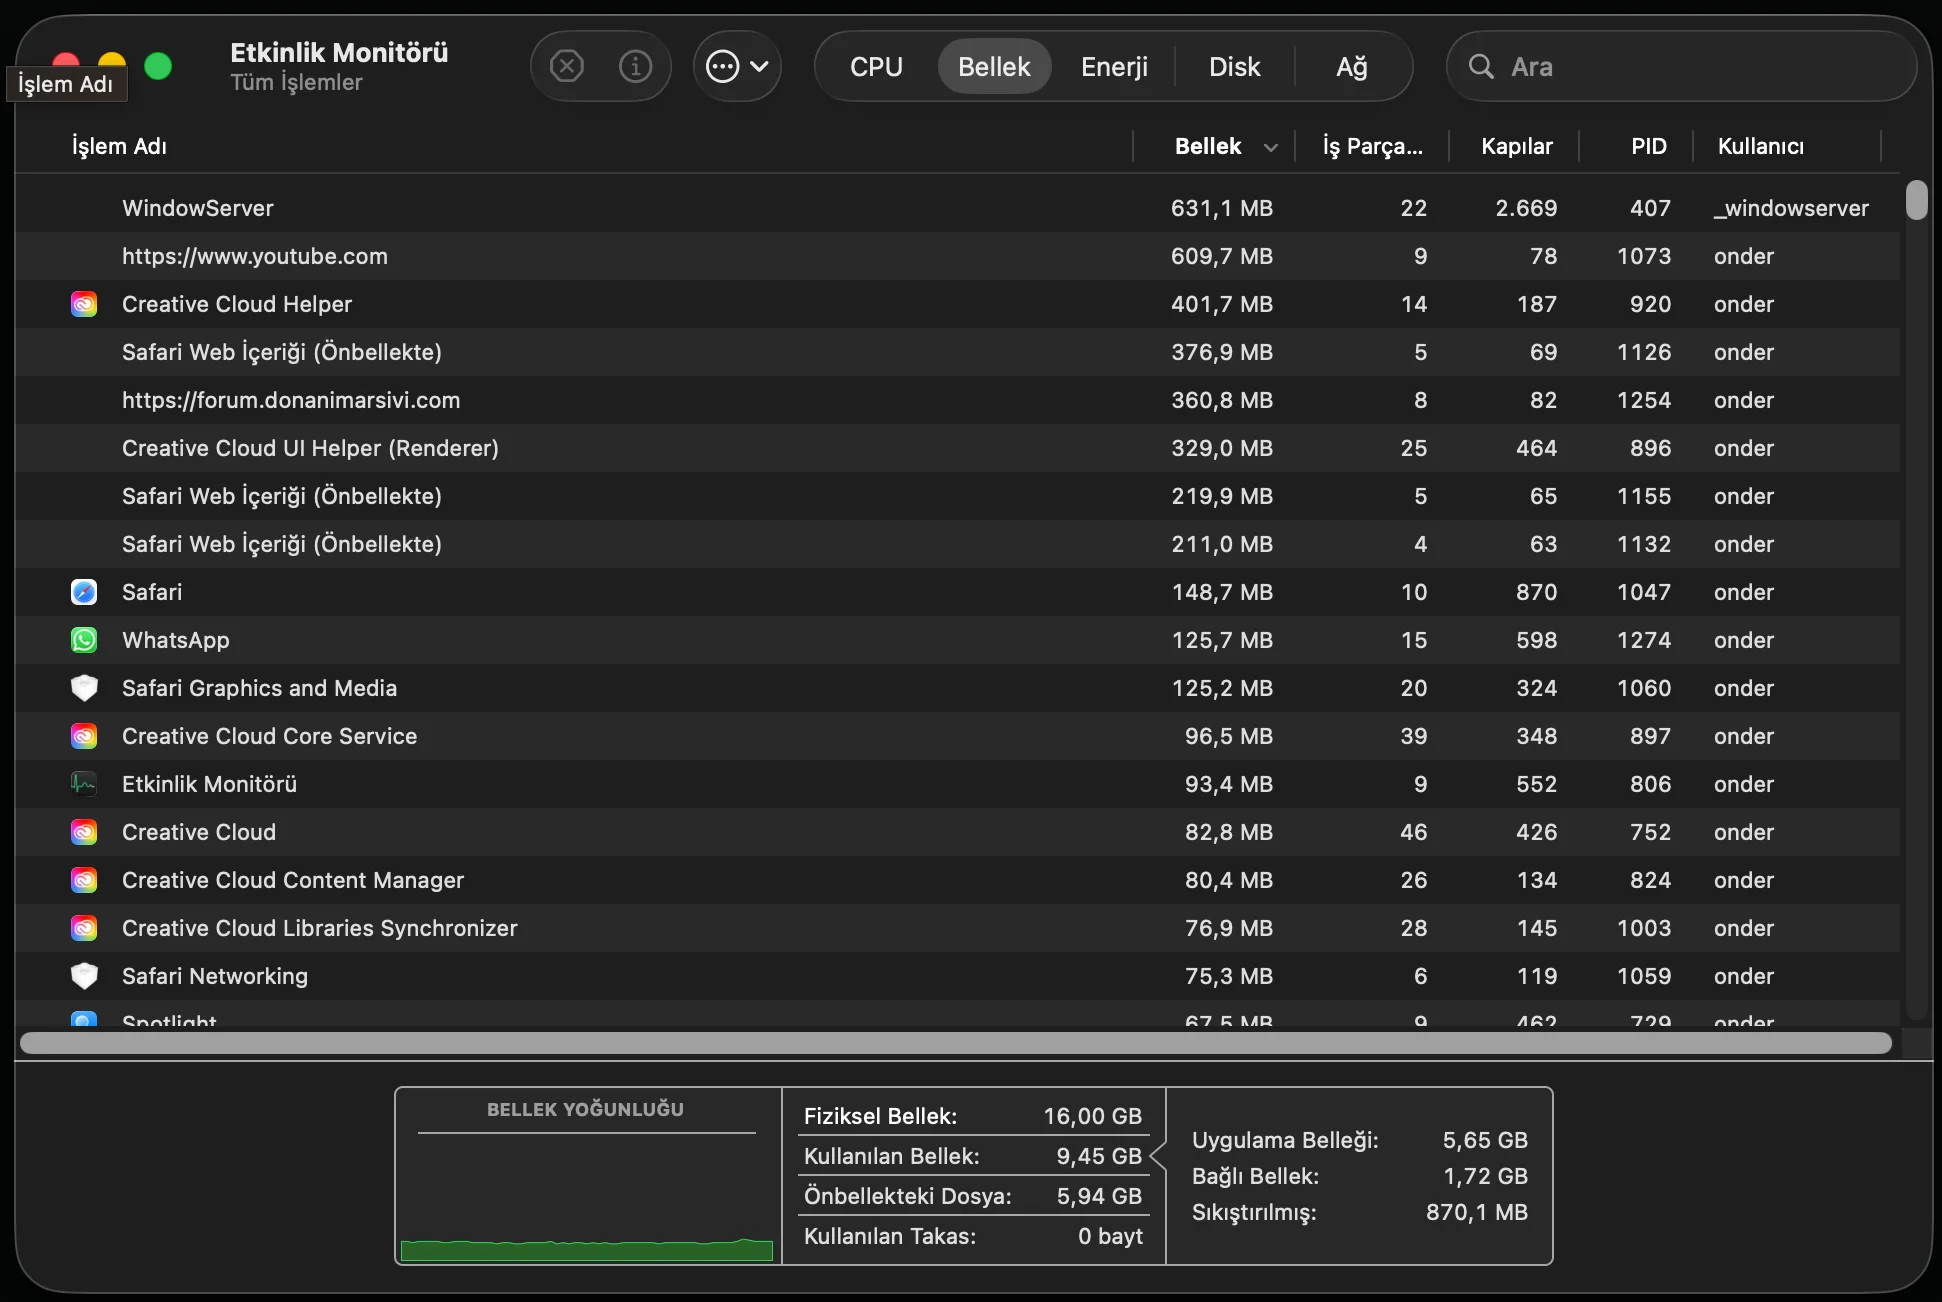The height and width of the screenshot is (1302, 1942).
Task: Click the Safari Networking shield icon
Action: click(84, 976)
